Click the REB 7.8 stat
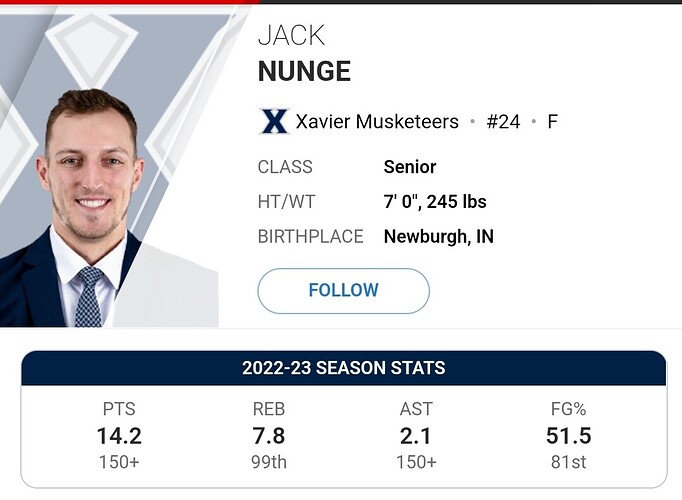Viewport: 682px width, 500px height. 270,435
